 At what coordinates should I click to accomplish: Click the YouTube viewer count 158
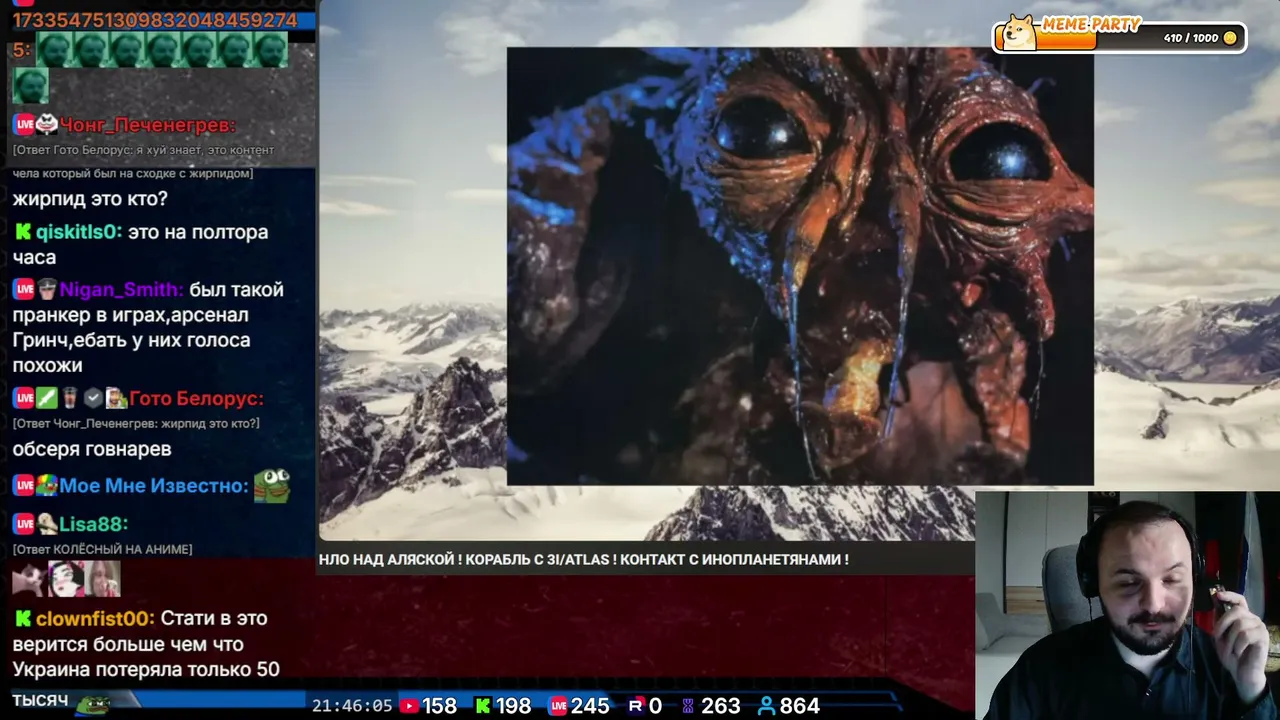click(439, 706)
